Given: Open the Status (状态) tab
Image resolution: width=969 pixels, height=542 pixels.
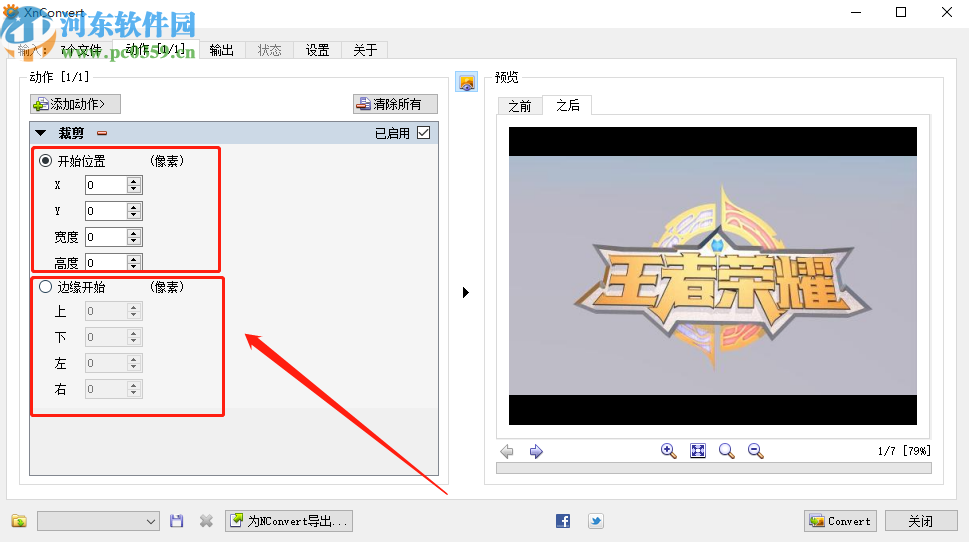Looking at the screenshot, I should 269,50.
